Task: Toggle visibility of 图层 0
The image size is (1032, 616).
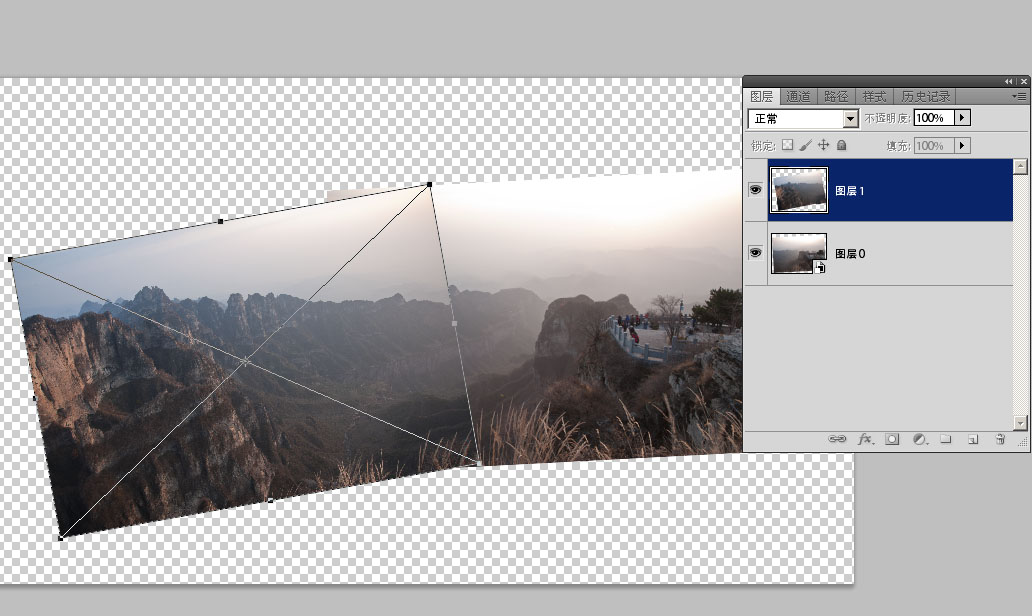Action: pos(756,253)
